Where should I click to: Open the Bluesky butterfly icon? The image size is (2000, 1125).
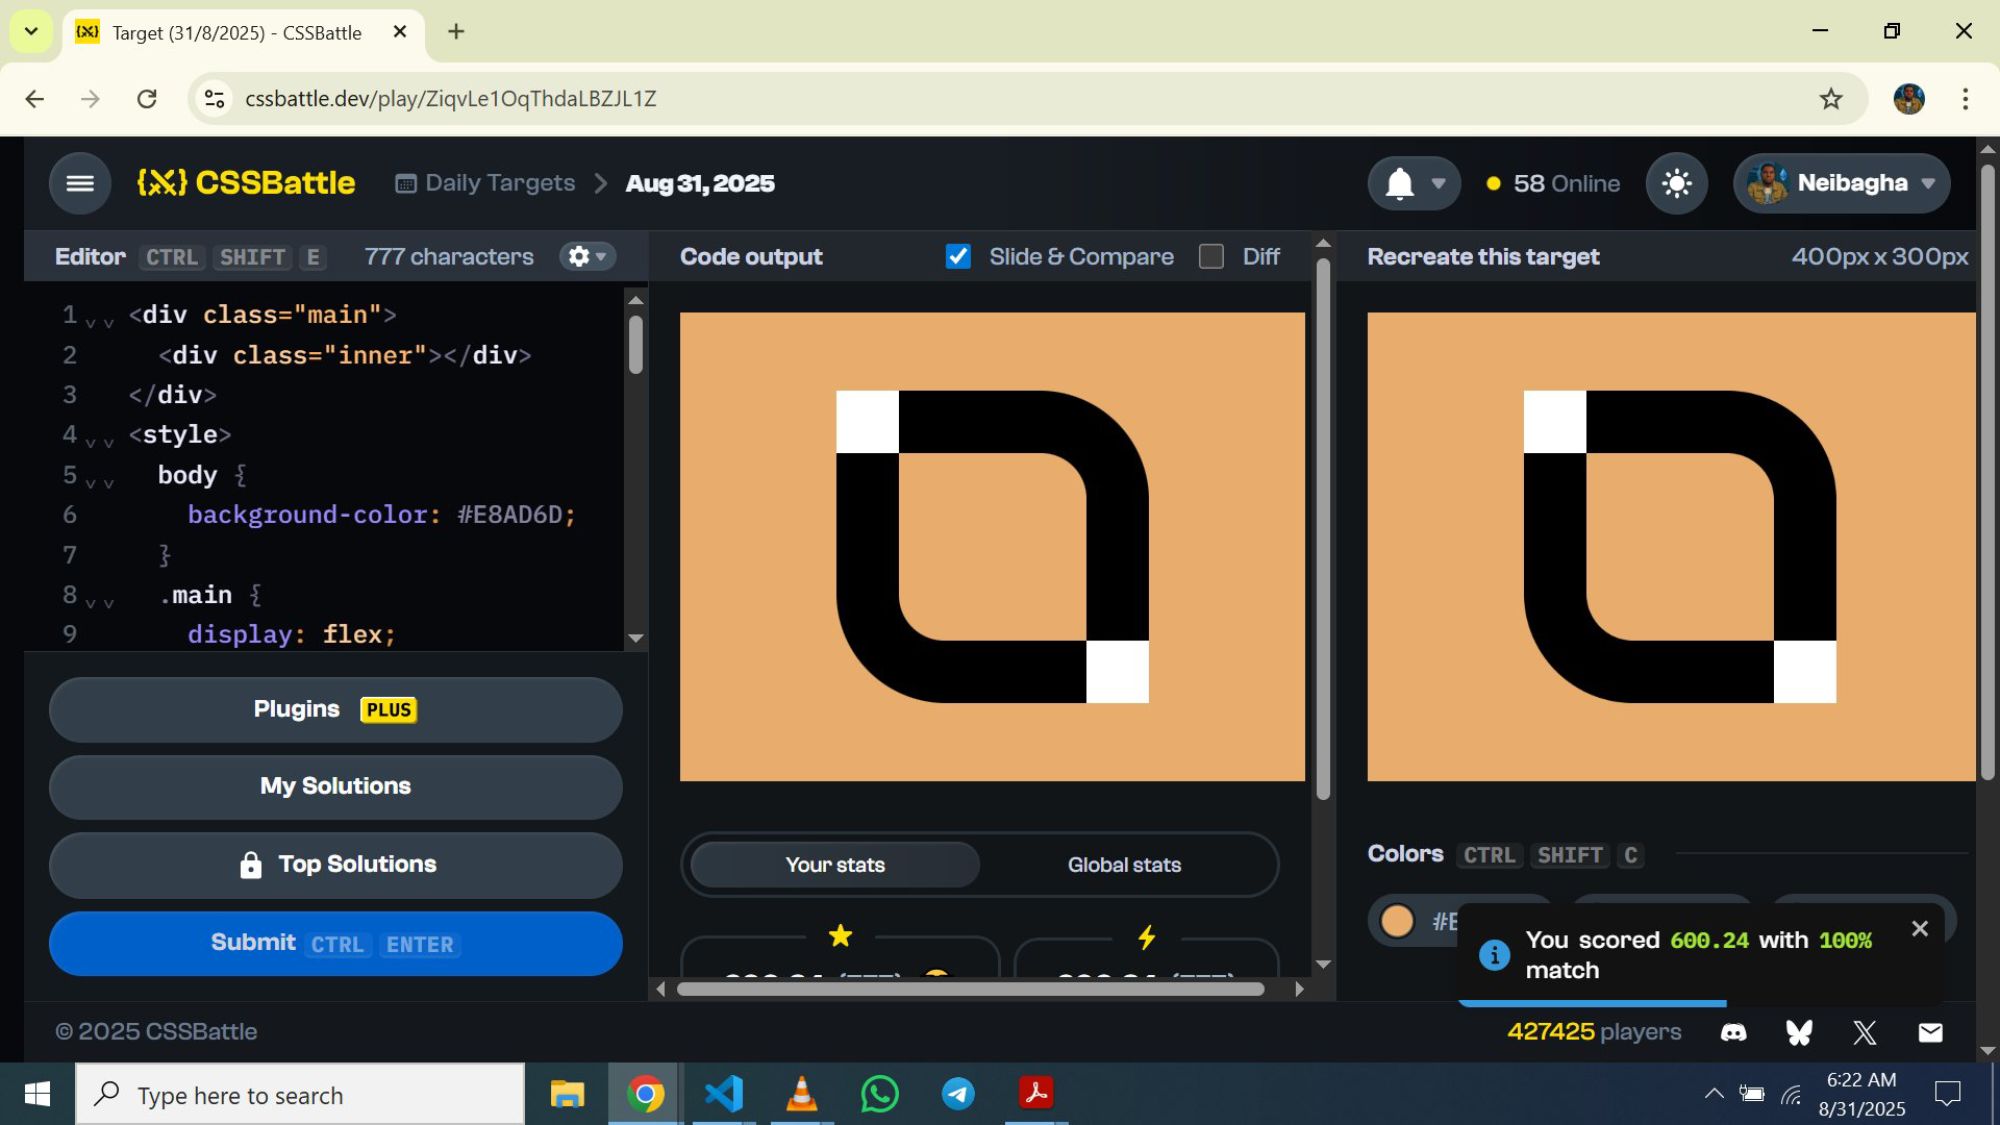(x=1799, y=1032)
